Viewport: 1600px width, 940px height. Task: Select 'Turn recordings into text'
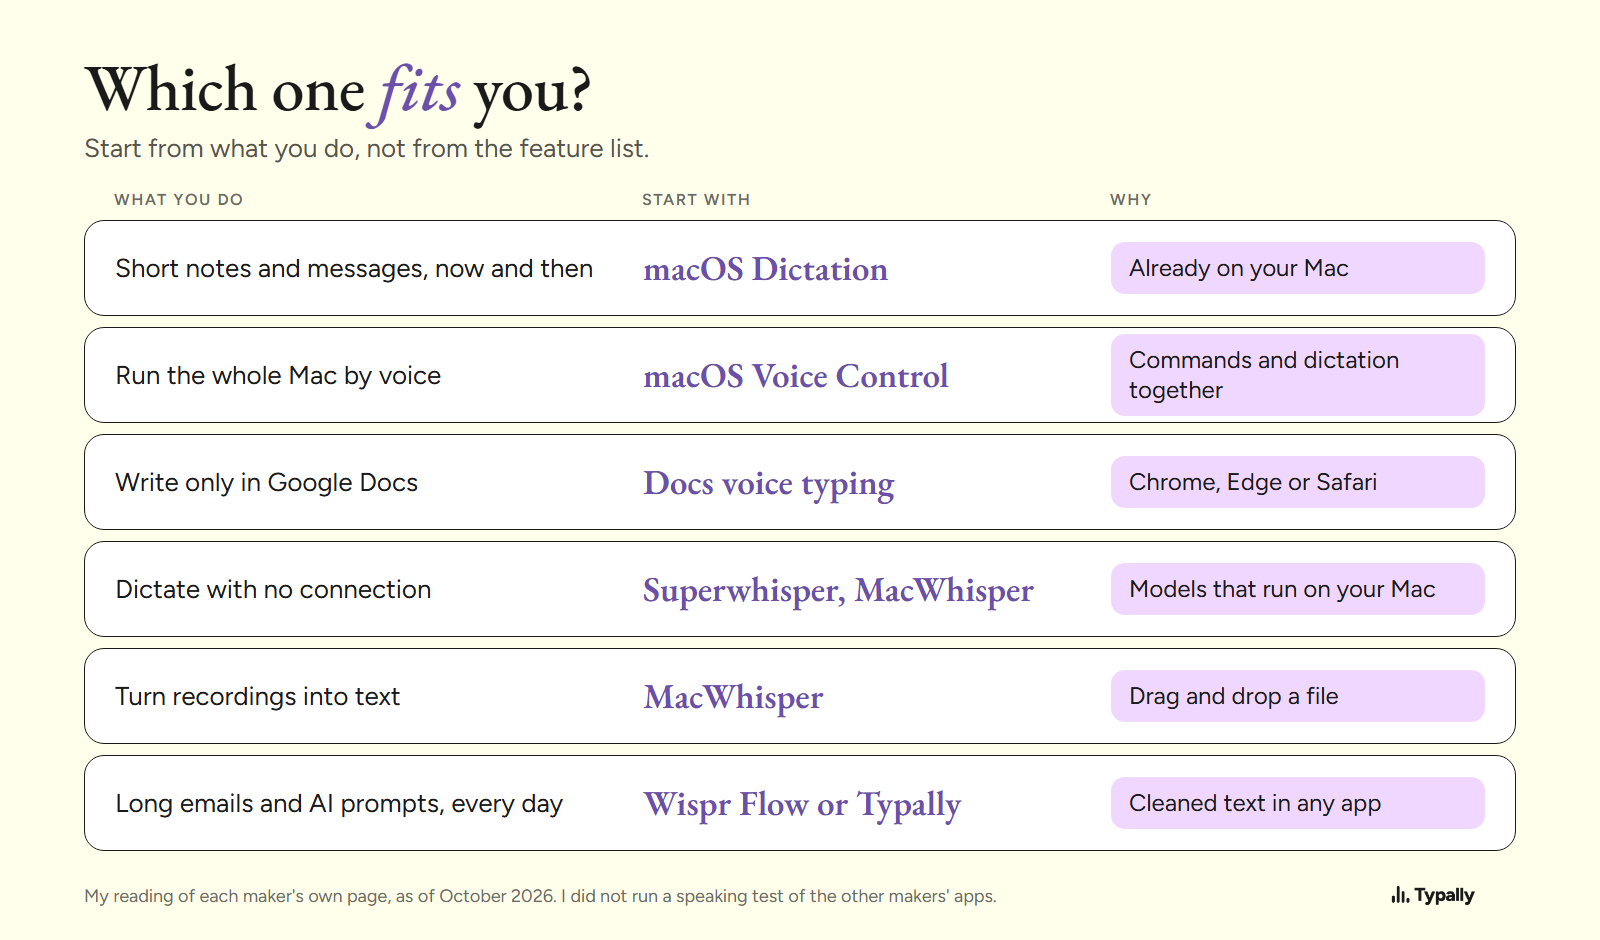pyautogui.click(x=258, y=697)
